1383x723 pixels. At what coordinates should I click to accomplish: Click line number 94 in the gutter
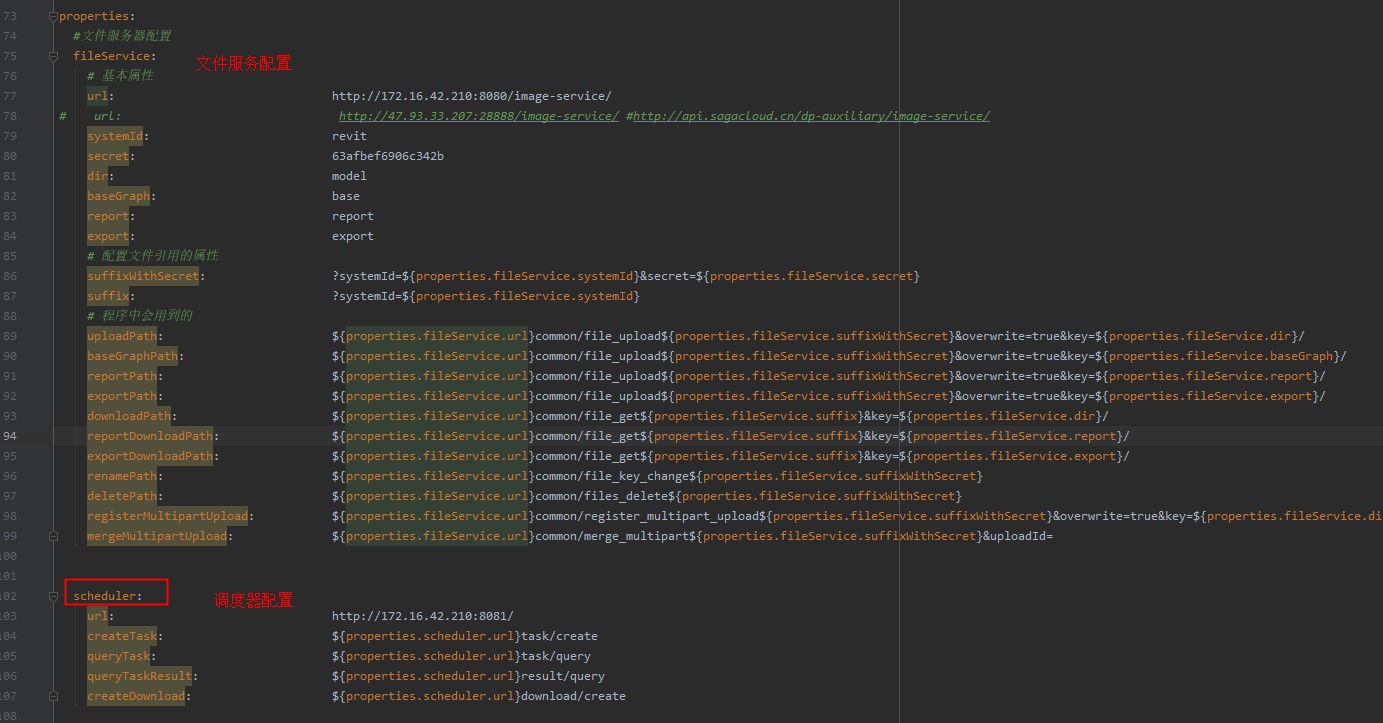pos(10,436)
